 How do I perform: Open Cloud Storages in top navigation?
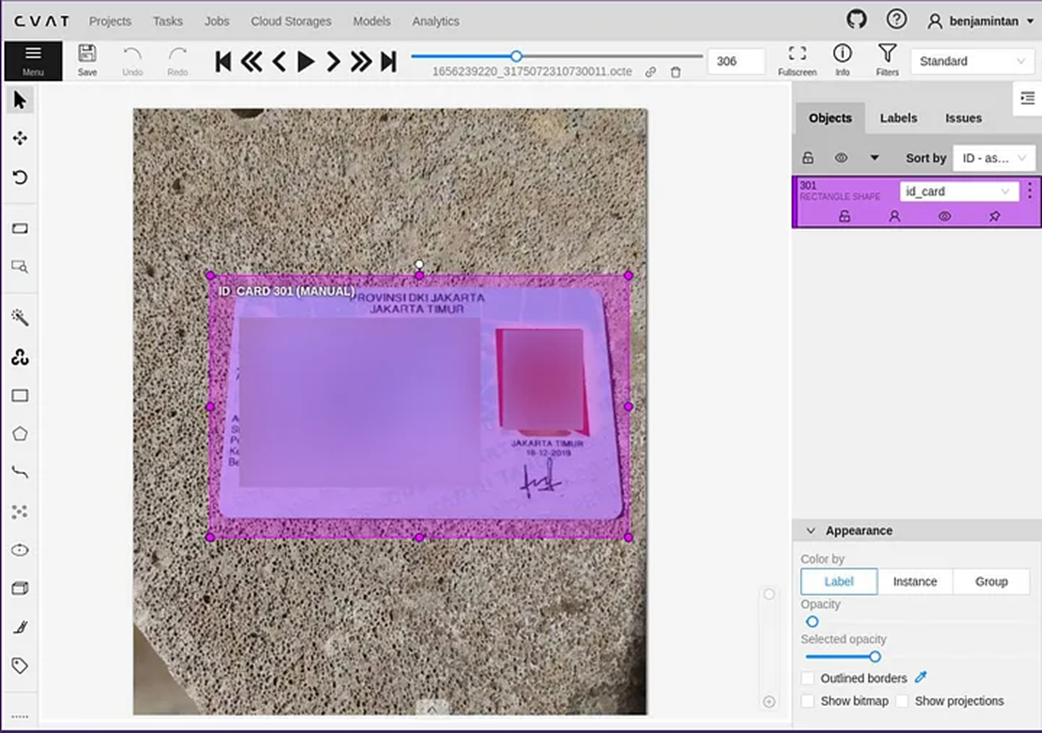291,21
